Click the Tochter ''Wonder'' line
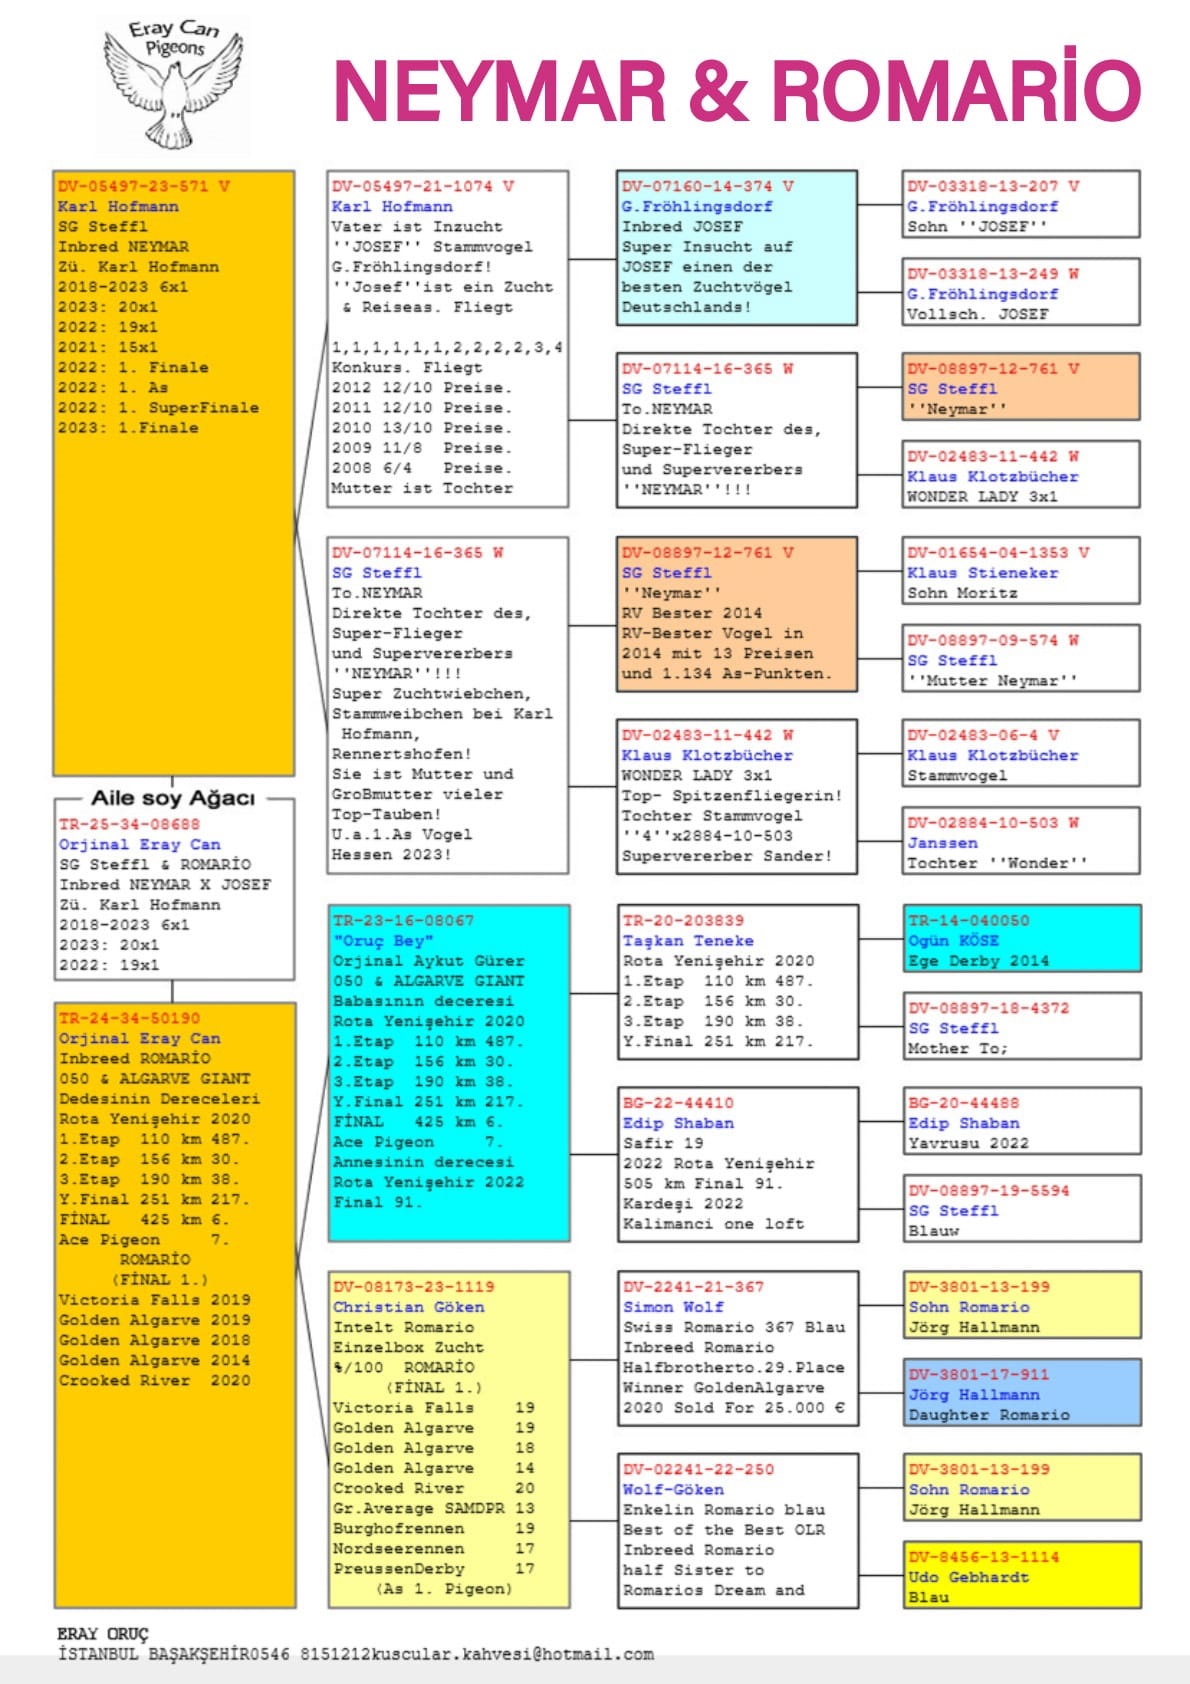The height and width of the screenshot is (1684, 1190). pyautogui.click(x=998, y=863)
